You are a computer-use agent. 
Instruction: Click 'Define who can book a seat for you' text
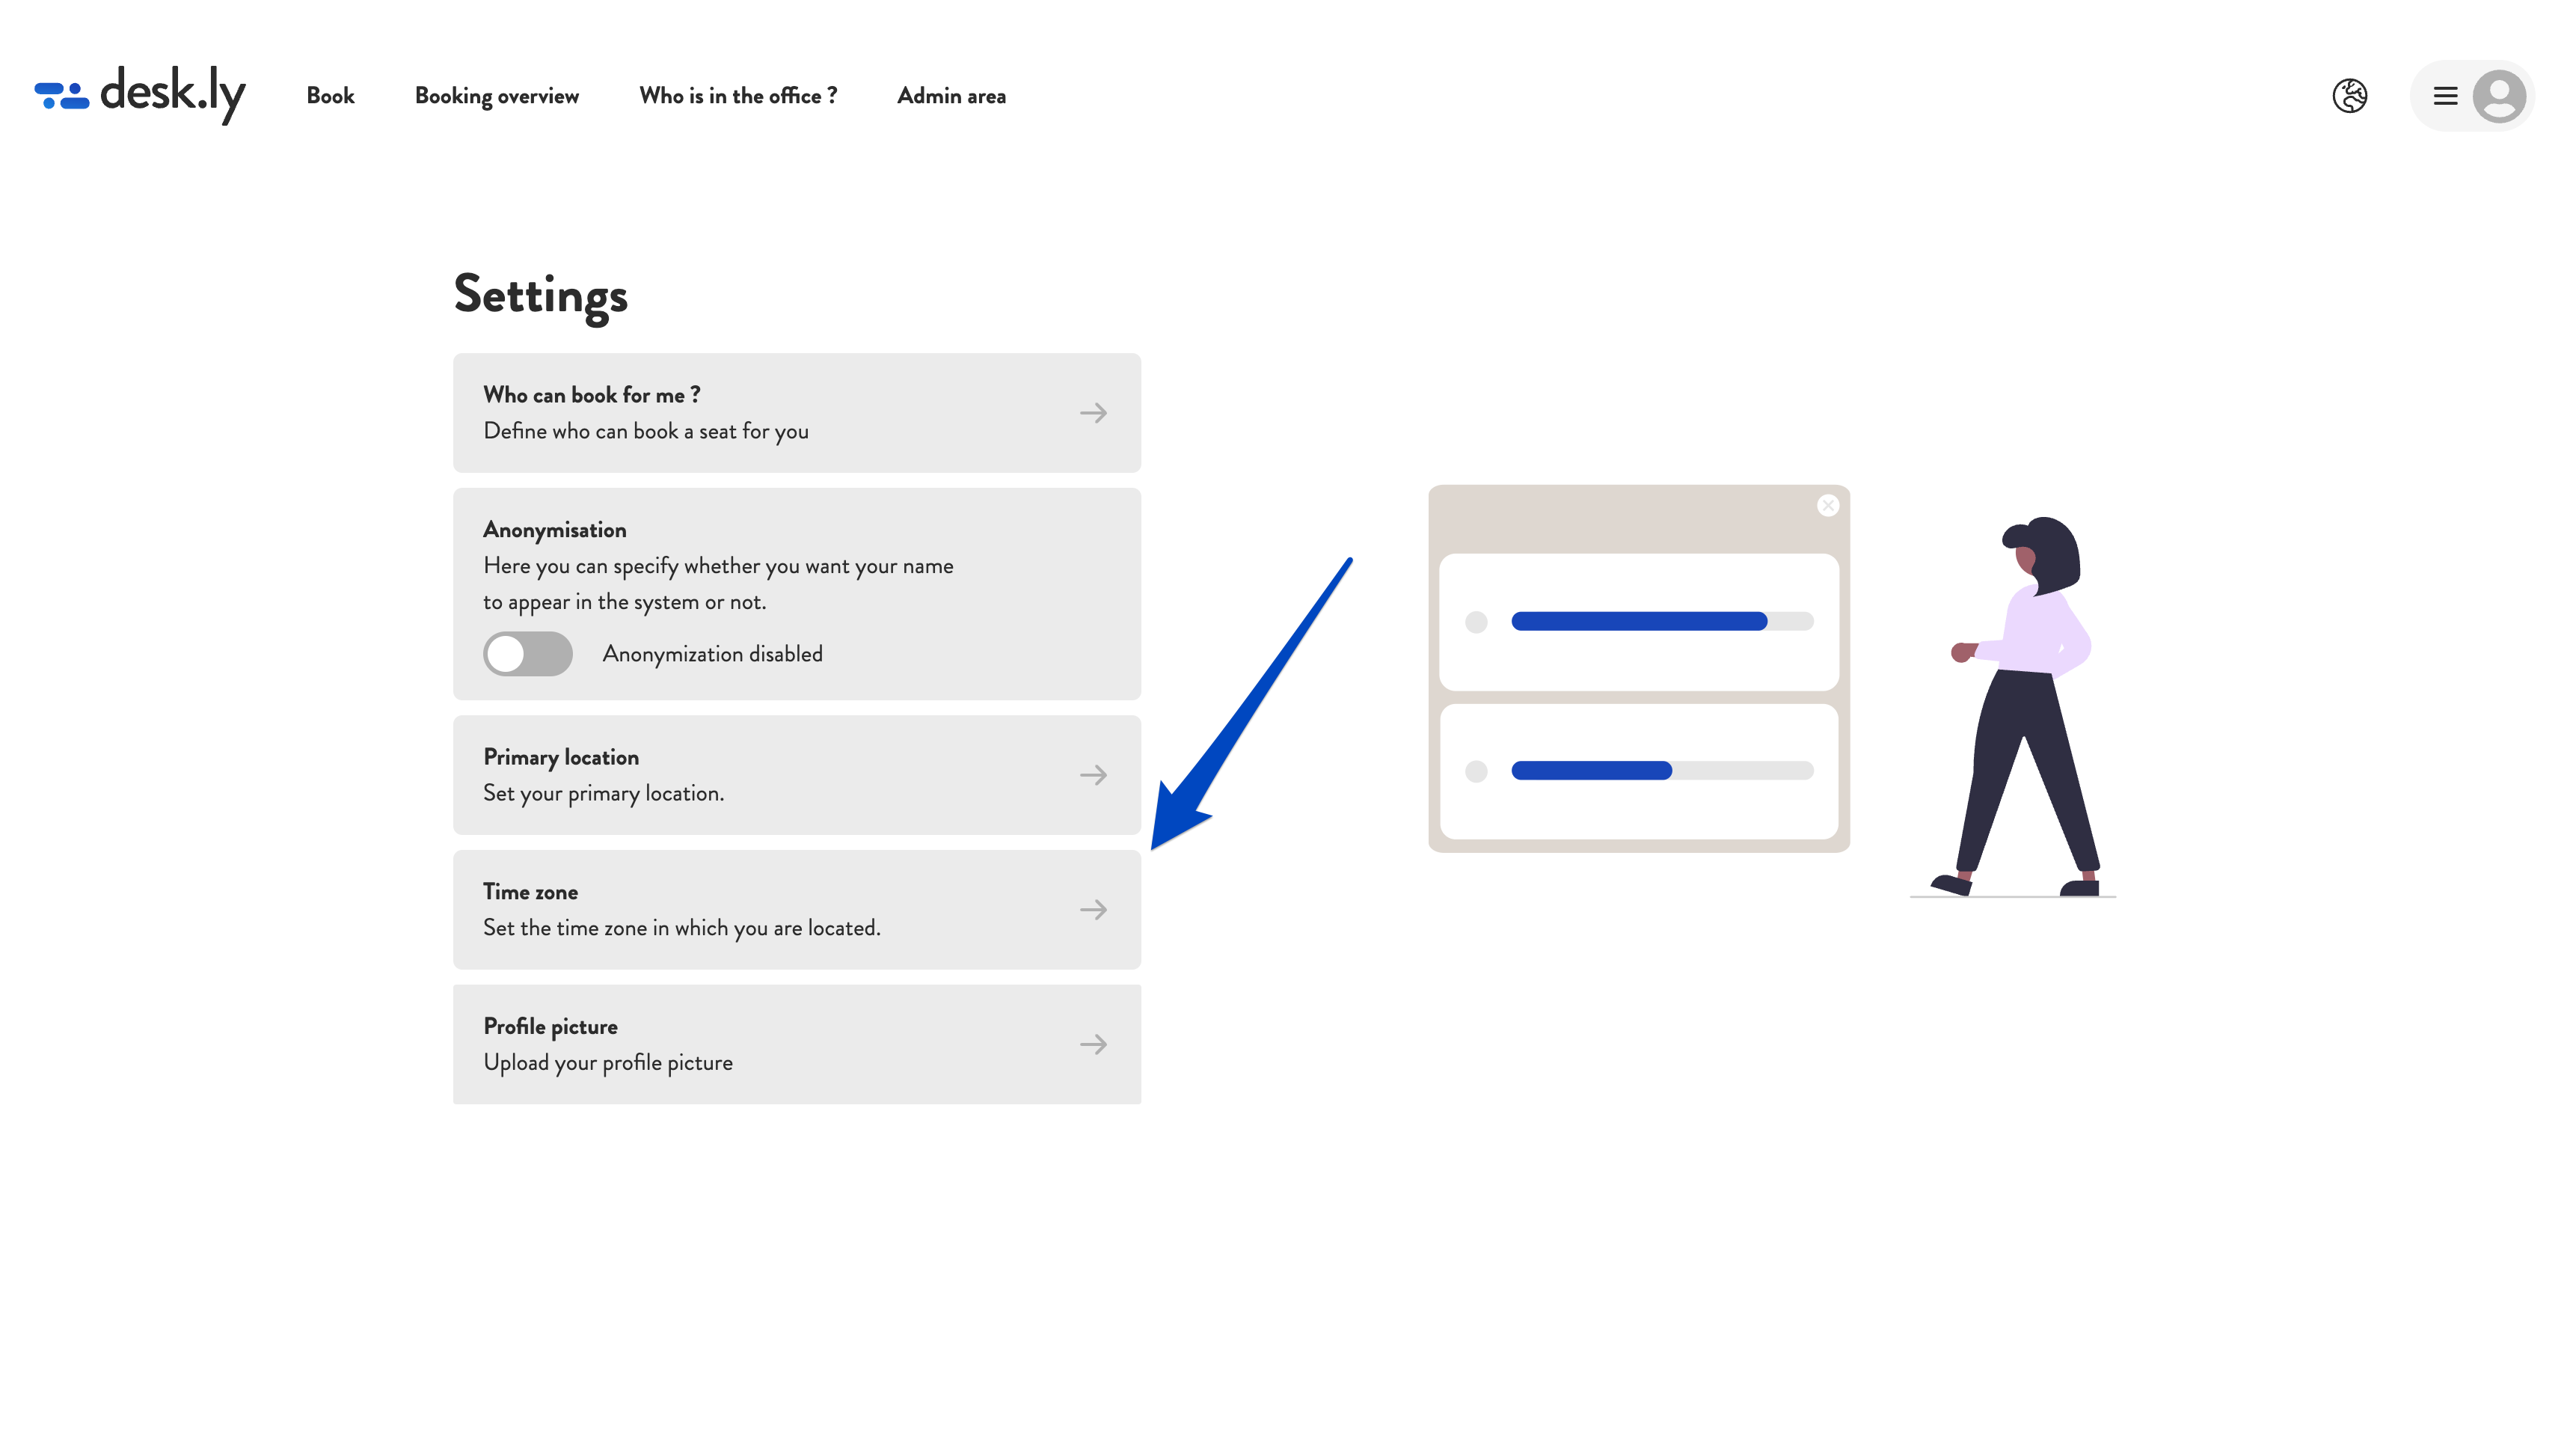(646, 431)
